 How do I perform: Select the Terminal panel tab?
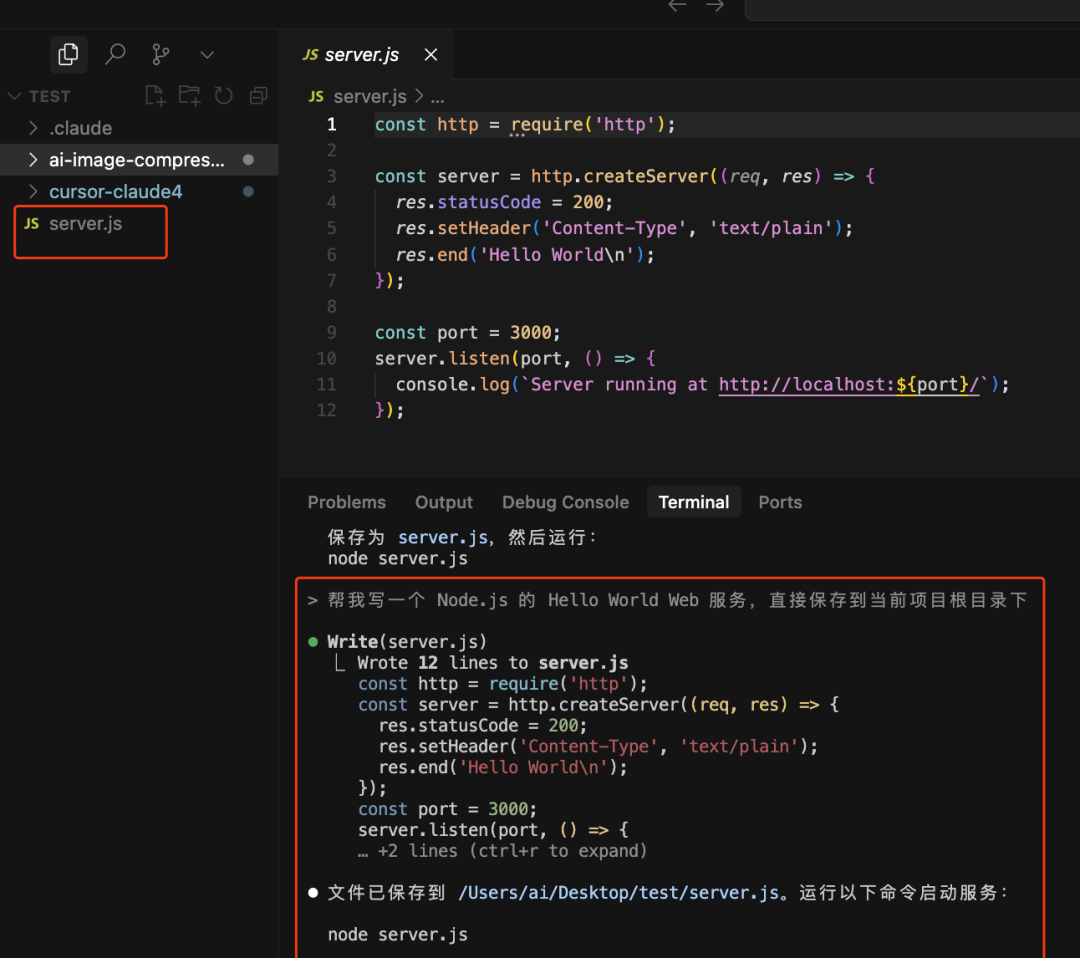pos(694,502)
